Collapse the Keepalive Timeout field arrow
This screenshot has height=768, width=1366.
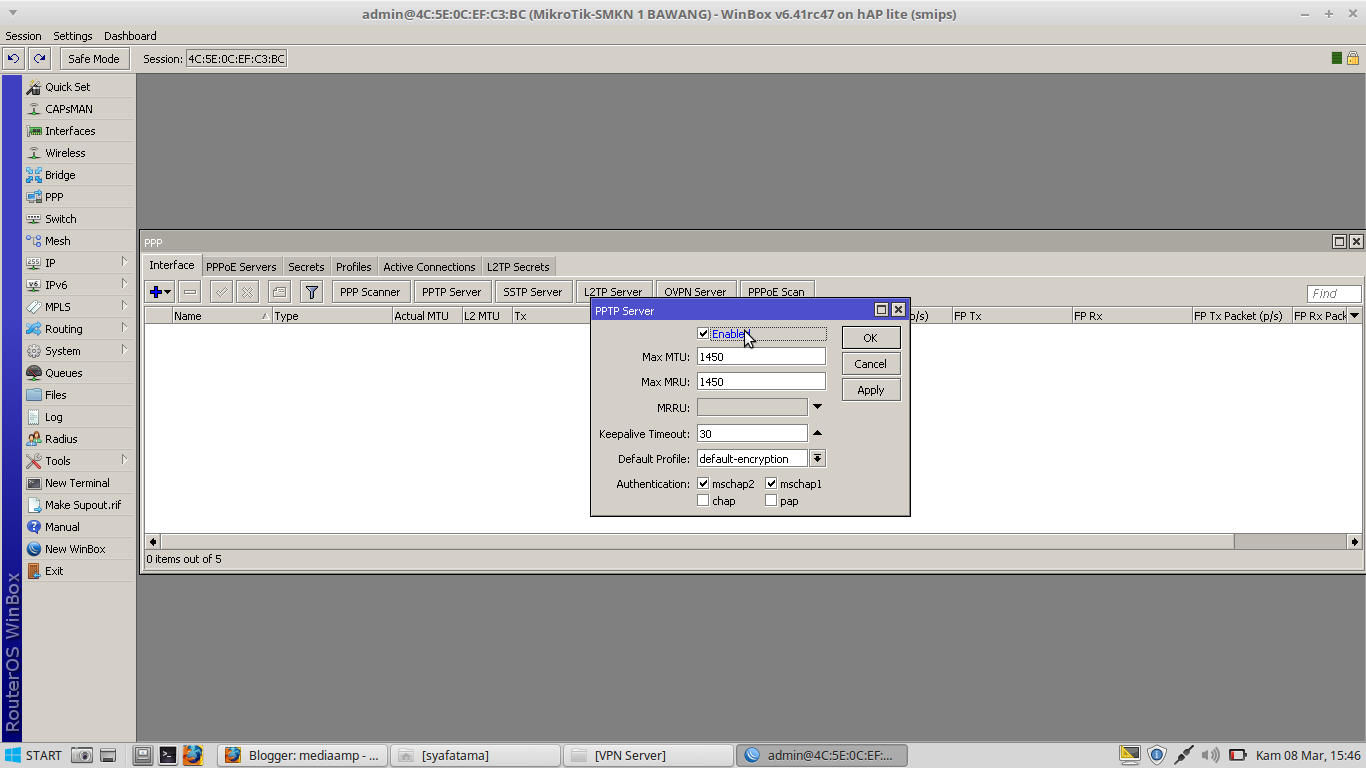tap(817, 433)
